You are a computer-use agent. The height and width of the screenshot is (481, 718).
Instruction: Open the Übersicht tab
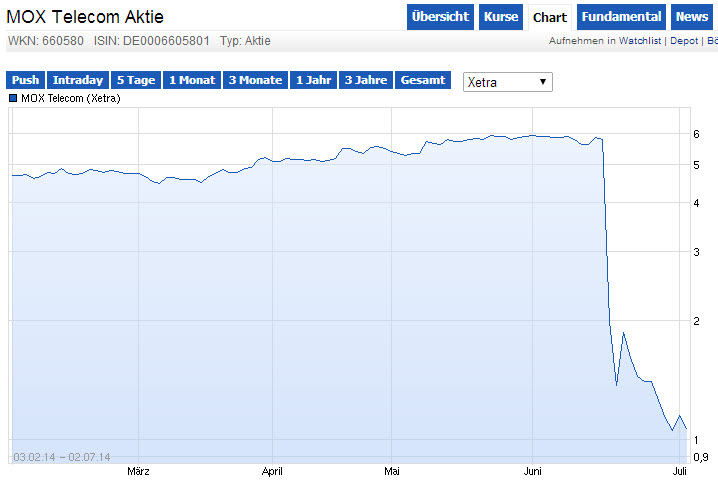tap(440, 17)
